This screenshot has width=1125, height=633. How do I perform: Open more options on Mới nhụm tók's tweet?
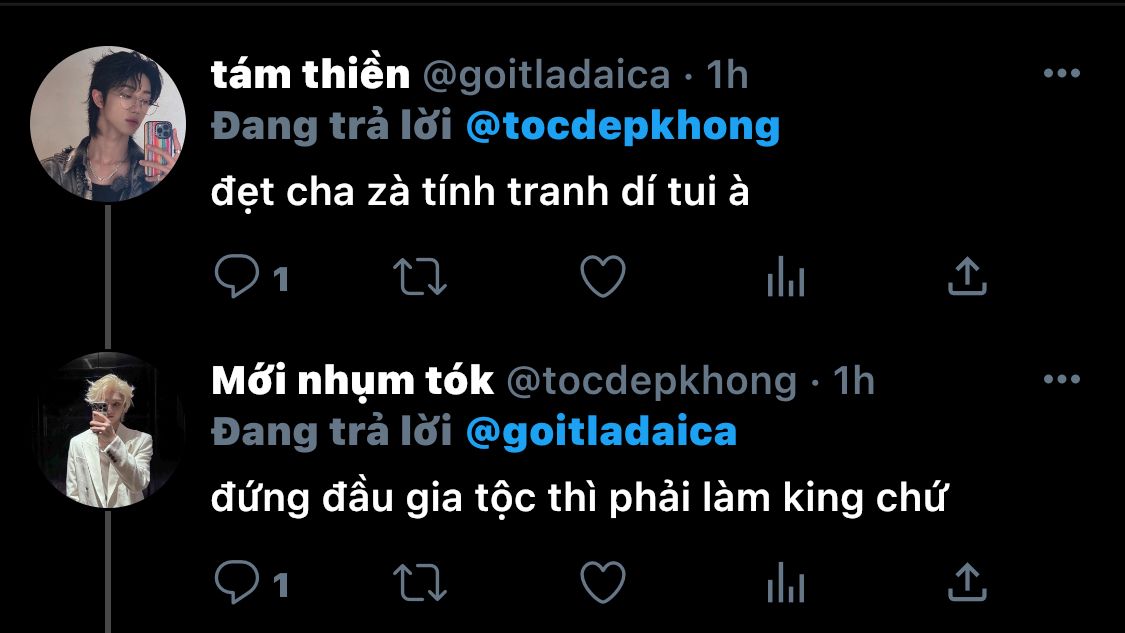click(1062, 378)
